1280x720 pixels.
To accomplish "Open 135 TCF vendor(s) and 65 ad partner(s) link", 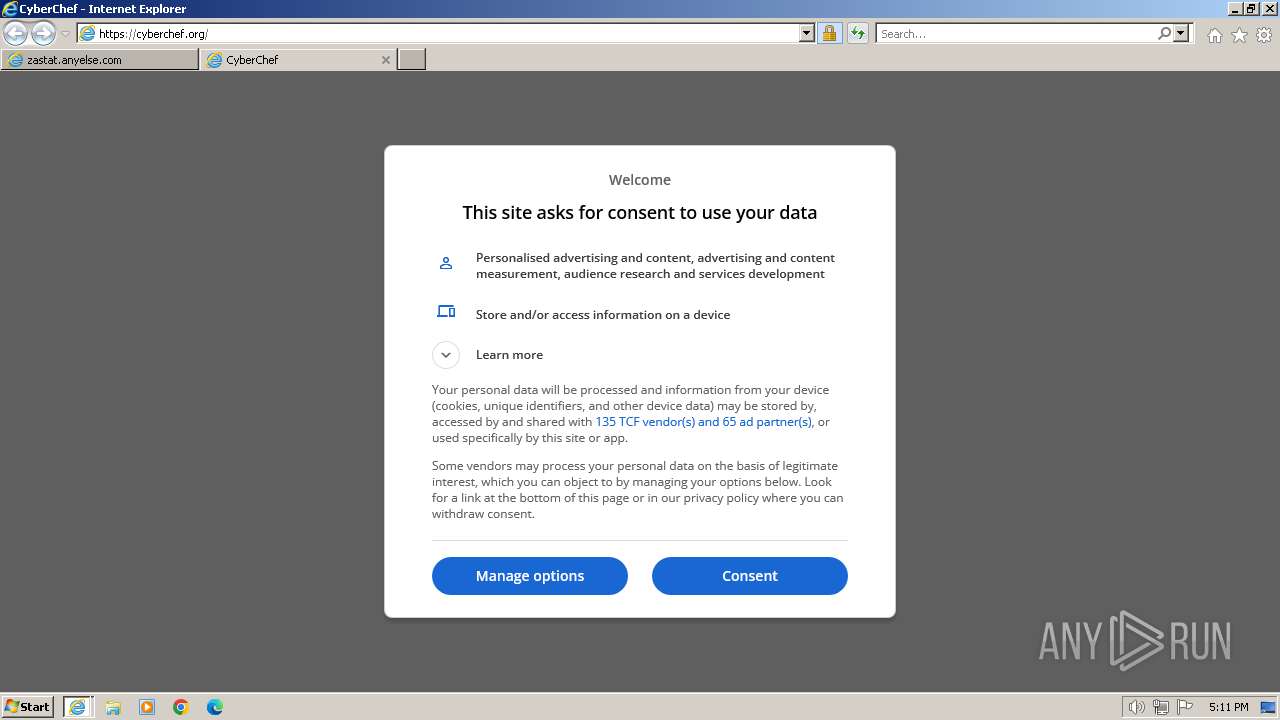I will pyautogui.click(x=704, y=422).
